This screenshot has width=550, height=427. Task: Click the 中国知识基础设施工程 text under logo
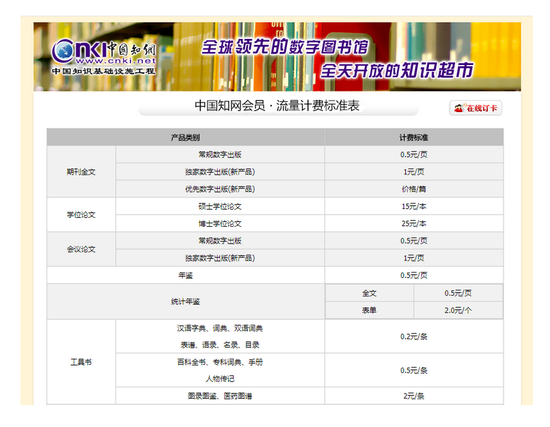pos(103,71)
